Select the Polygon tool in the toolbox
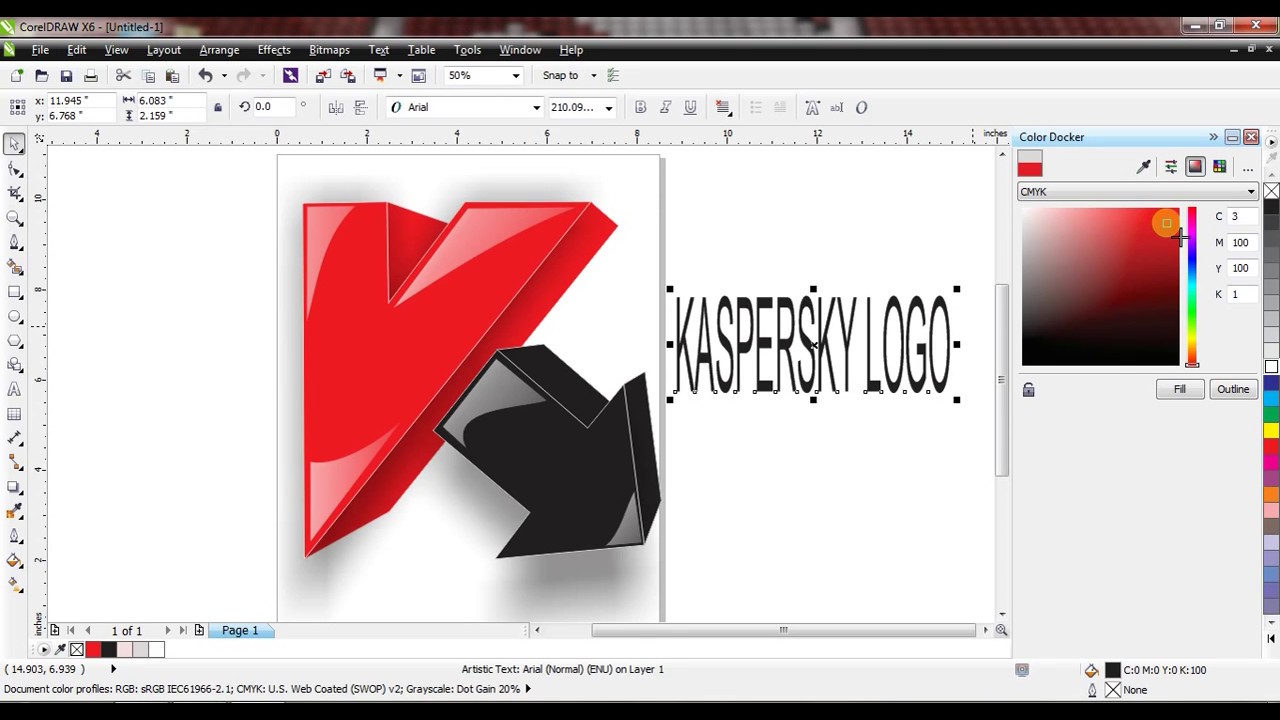Viewport: 1280px width, 720px height. [x=14, y=340]
